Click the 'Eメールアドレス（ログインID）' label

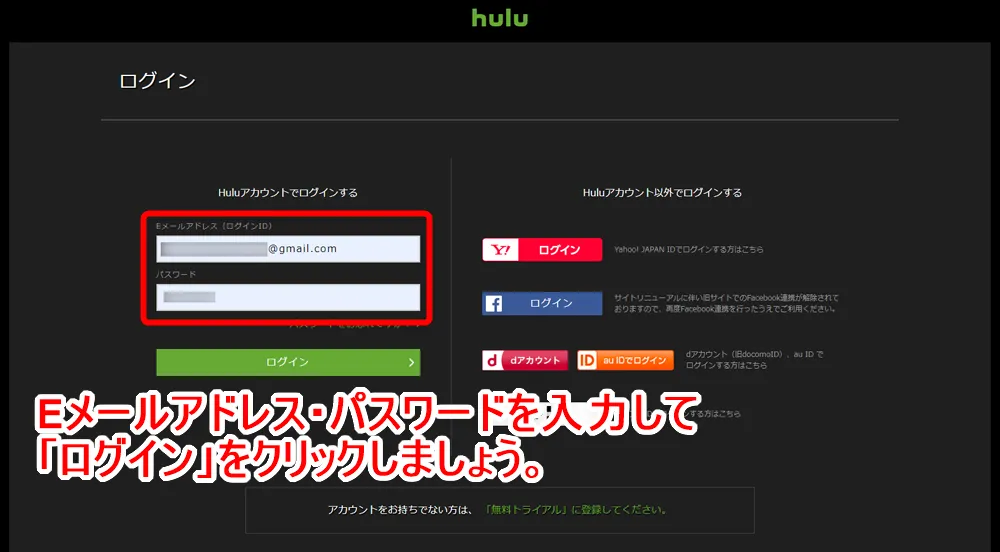pyautogui.click(x=214, y=226)
